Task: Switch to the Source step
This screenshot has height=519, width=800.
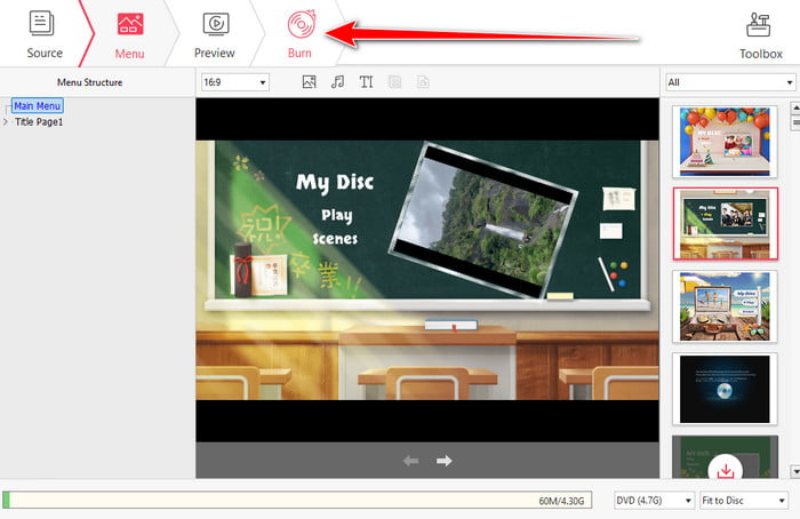Action: click(44, 33)
